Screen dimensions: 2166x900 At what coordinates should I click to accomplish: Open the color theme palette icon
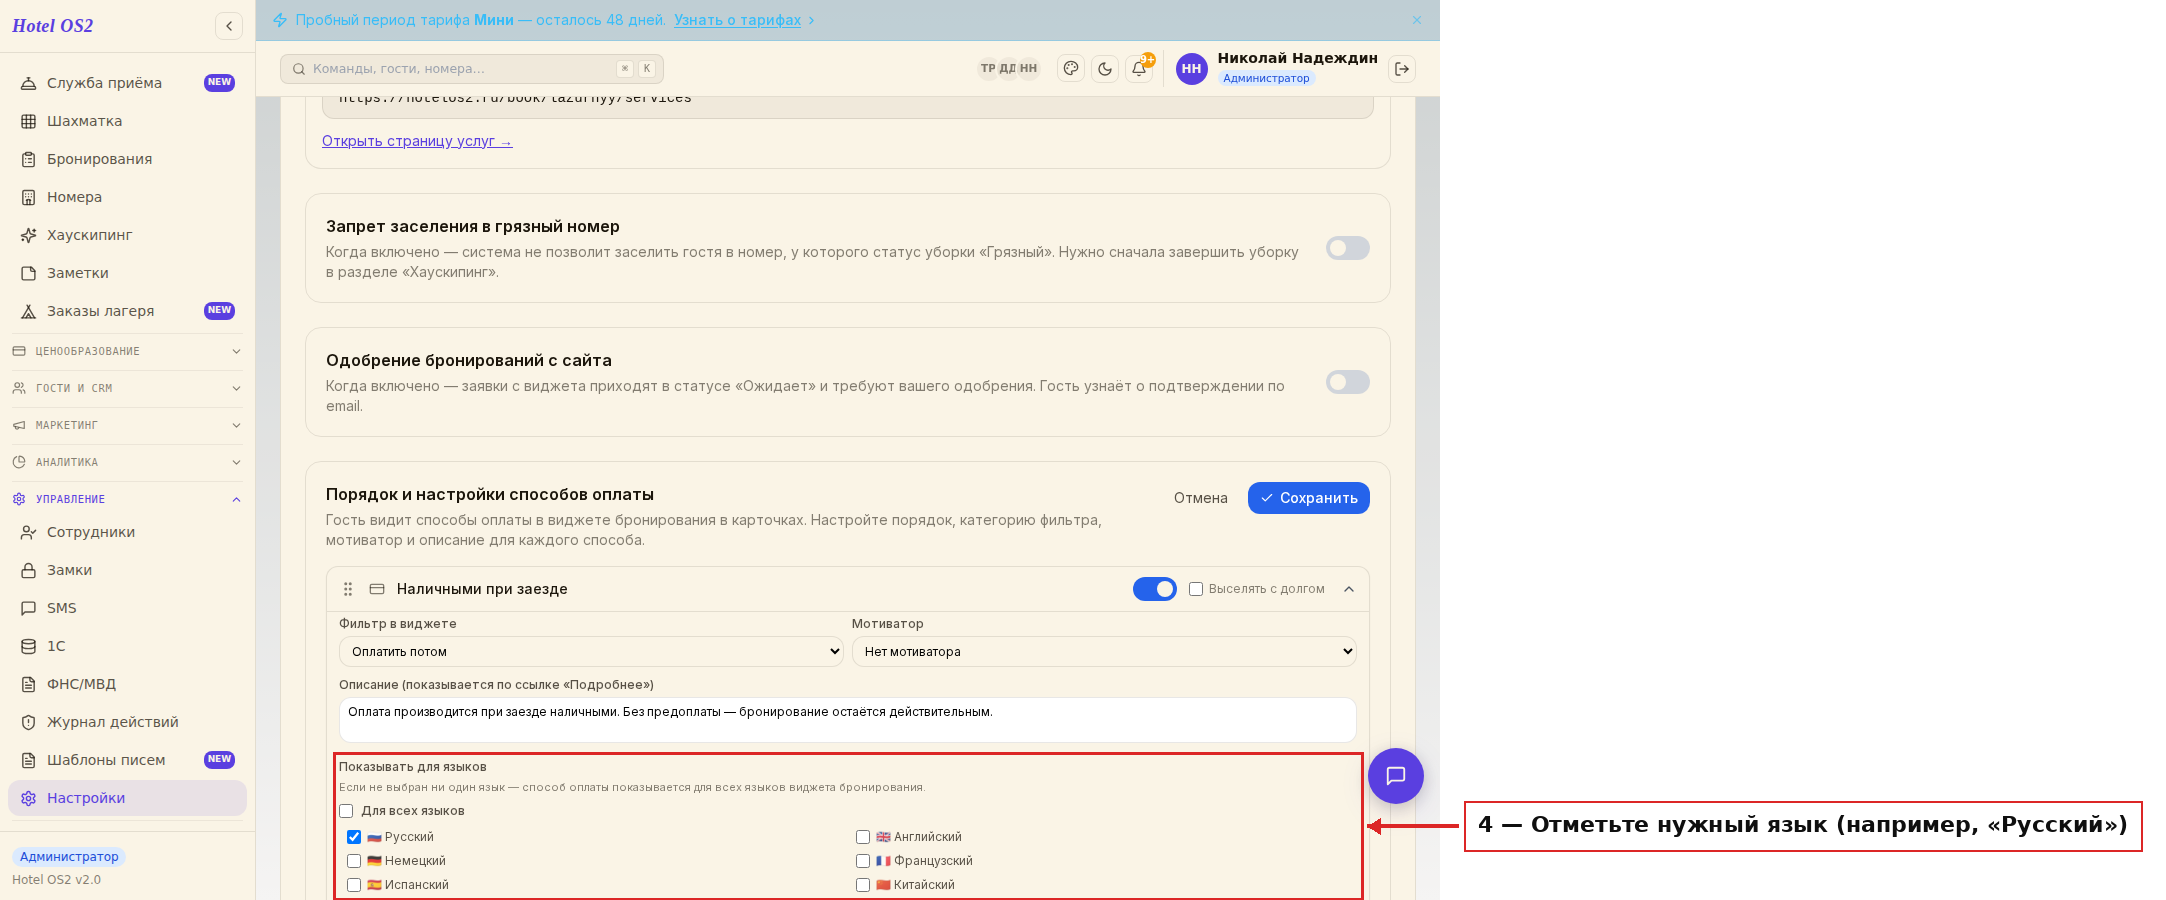1071,69
